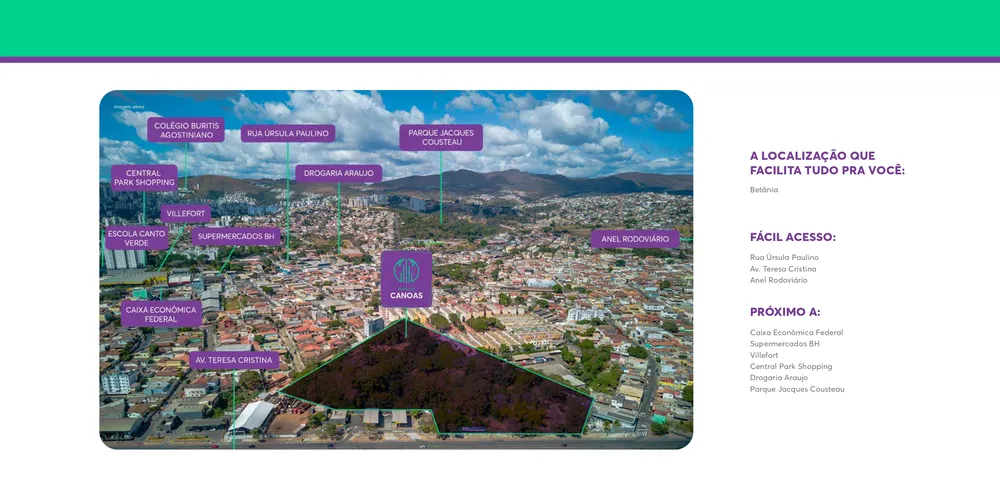Select 'Villefort' in the nearby list
Screen dimensions: 1000x500
(764, 355)
